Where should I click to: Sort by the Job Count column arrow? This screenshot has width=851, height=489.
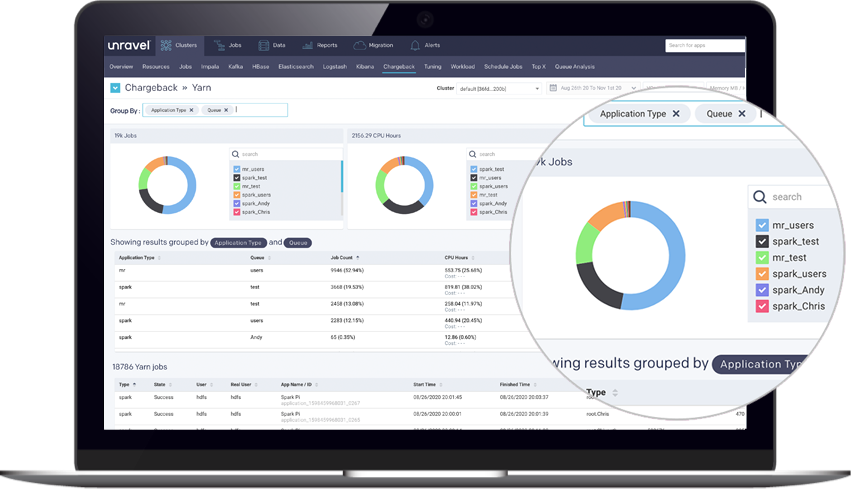(358, 258)
